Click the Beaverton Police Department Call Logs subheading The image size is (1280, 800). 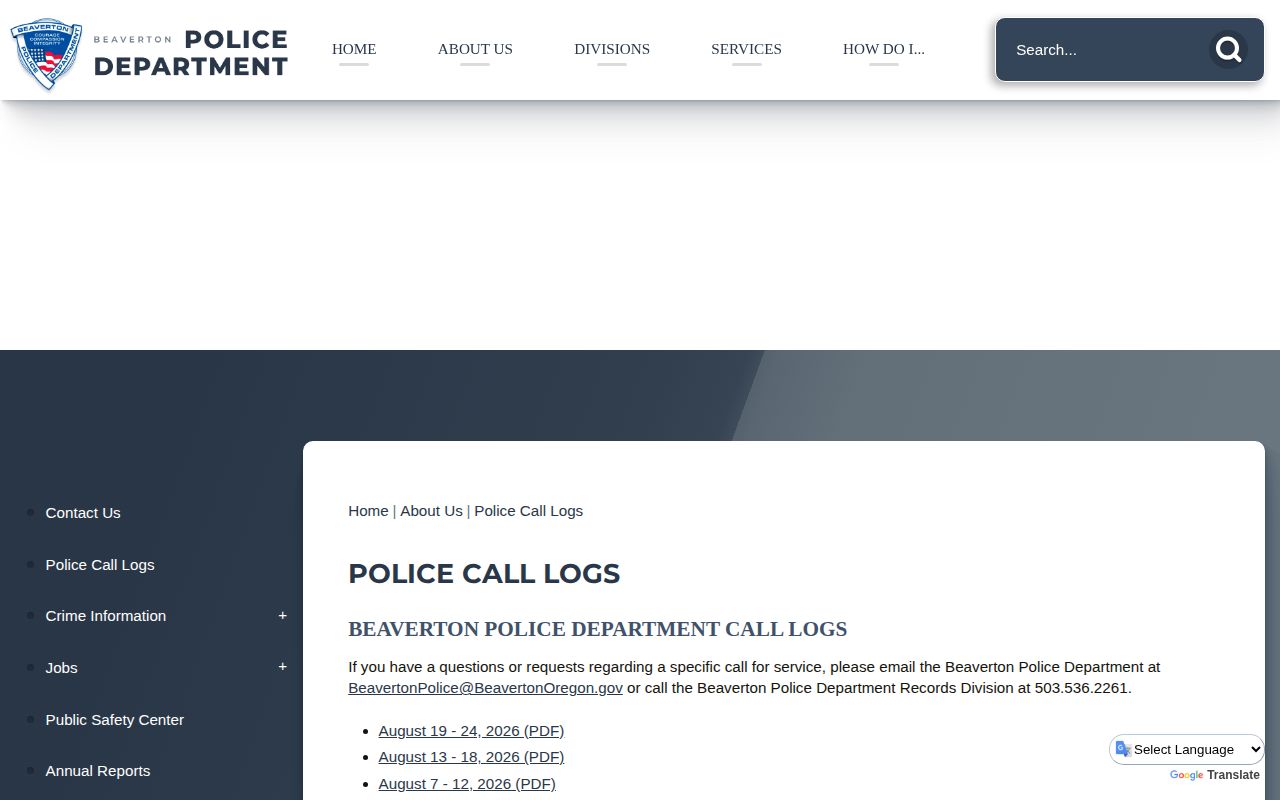pos(597,629)
